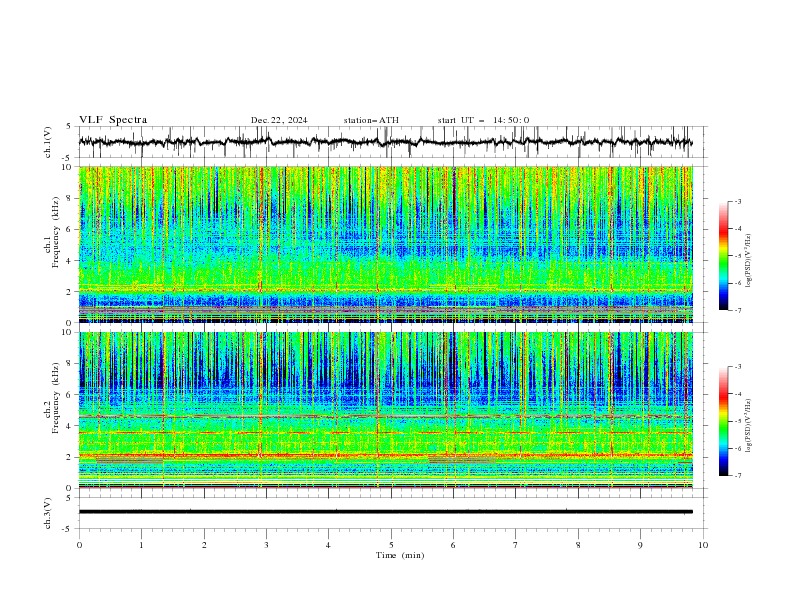Click the lower "log(PSD)(V²/Hz)" color bar label
Screen dimensions: 792x612
pyautogui.click(x=749, y=425)
